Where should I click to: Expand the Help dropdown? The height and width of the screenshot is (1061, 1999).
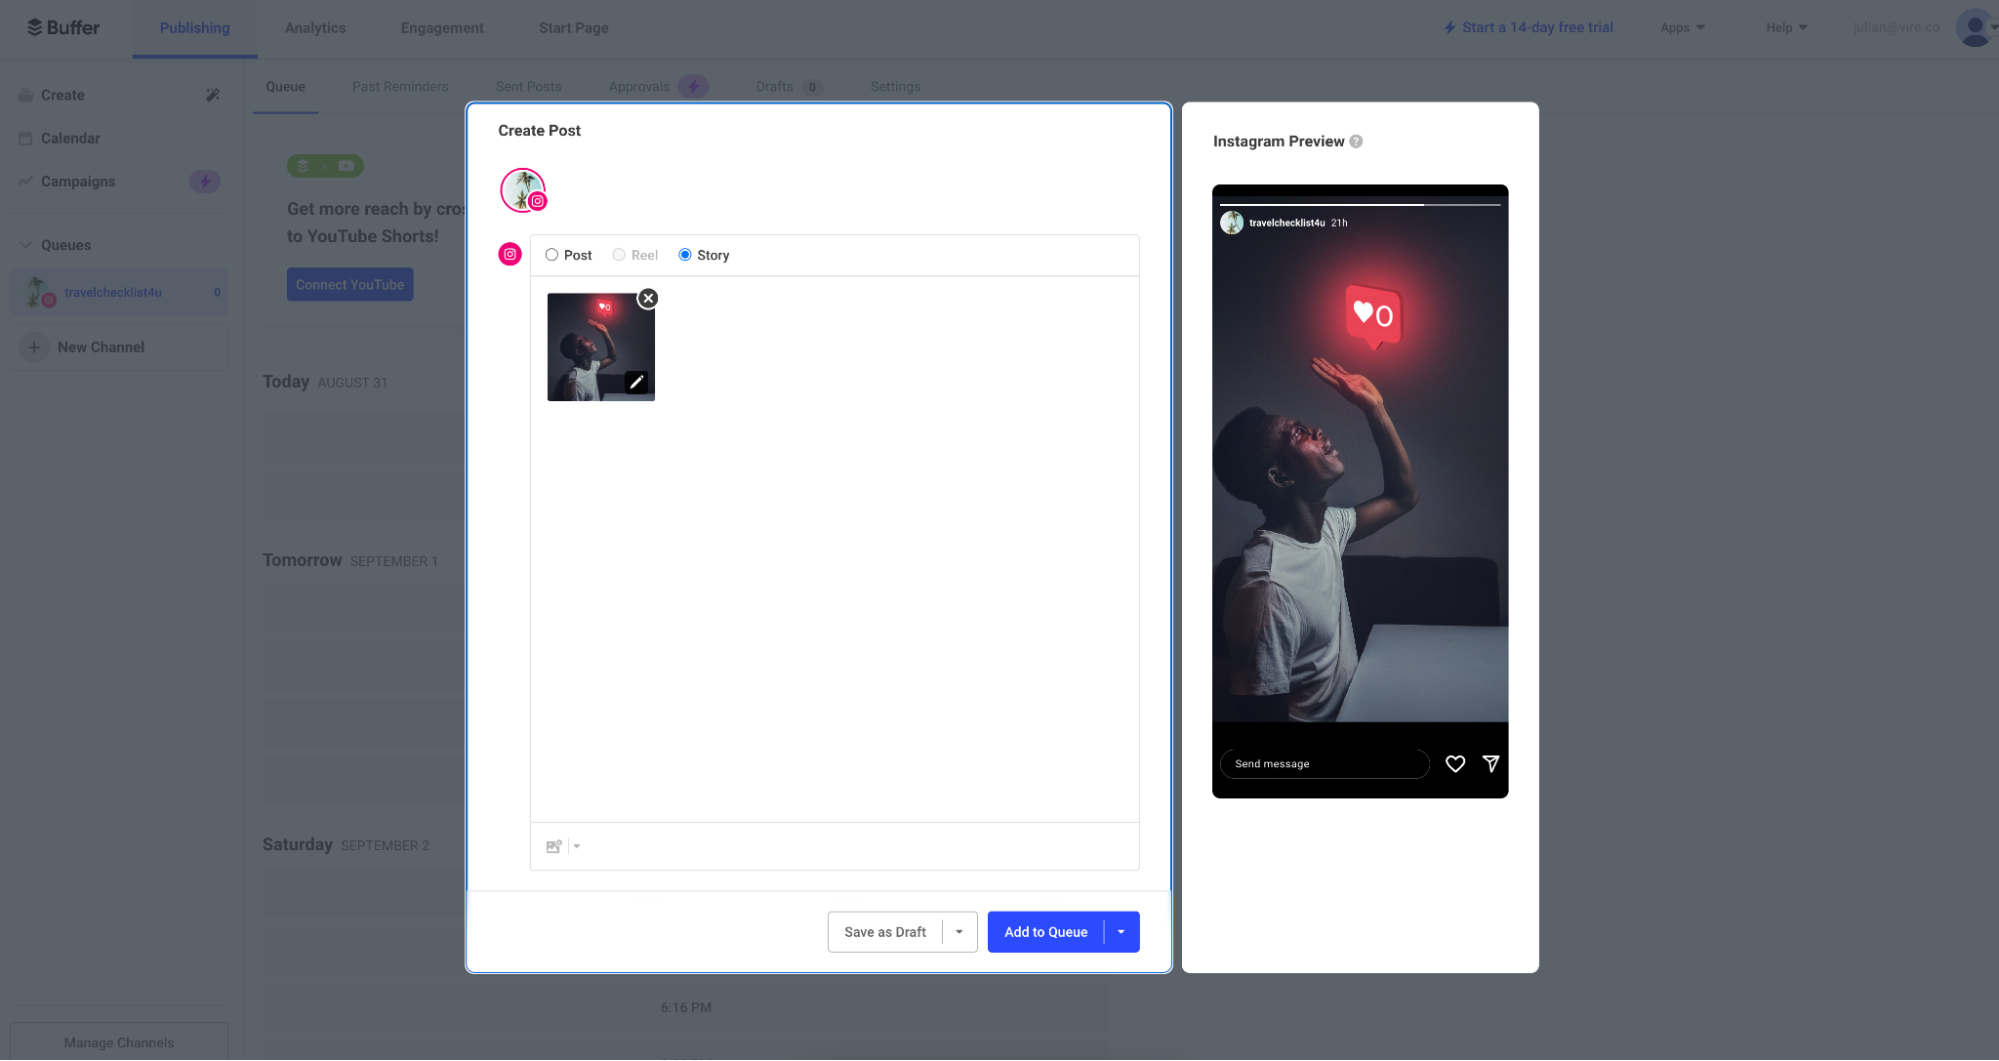coord(1786,27)
